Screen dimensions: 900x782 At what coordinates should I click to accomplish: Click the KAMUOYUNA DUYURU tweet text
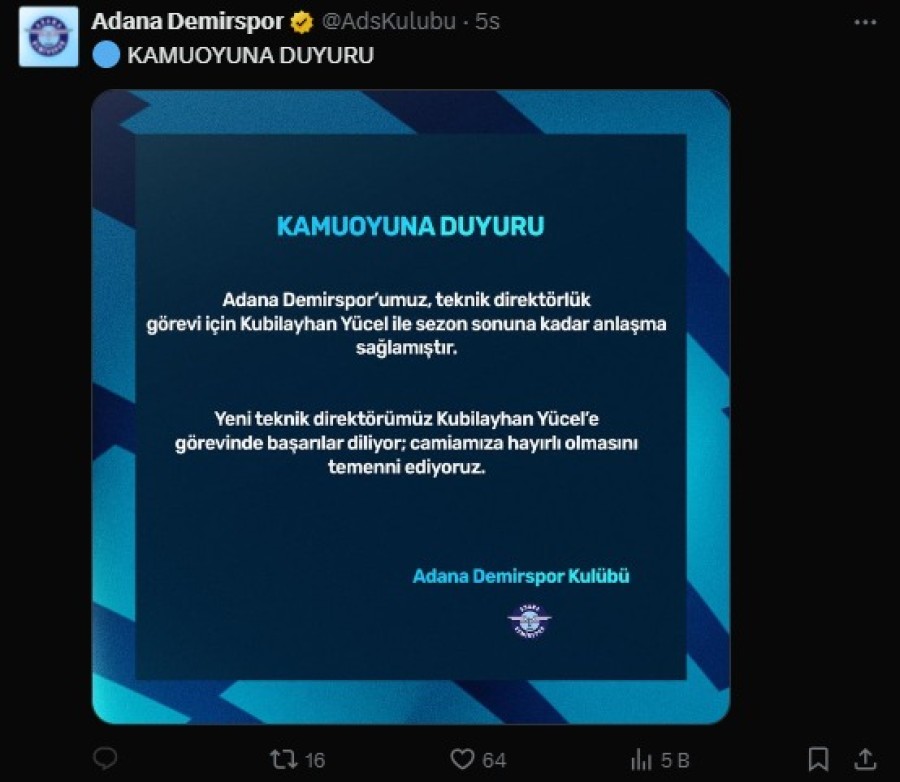[250, 55]
